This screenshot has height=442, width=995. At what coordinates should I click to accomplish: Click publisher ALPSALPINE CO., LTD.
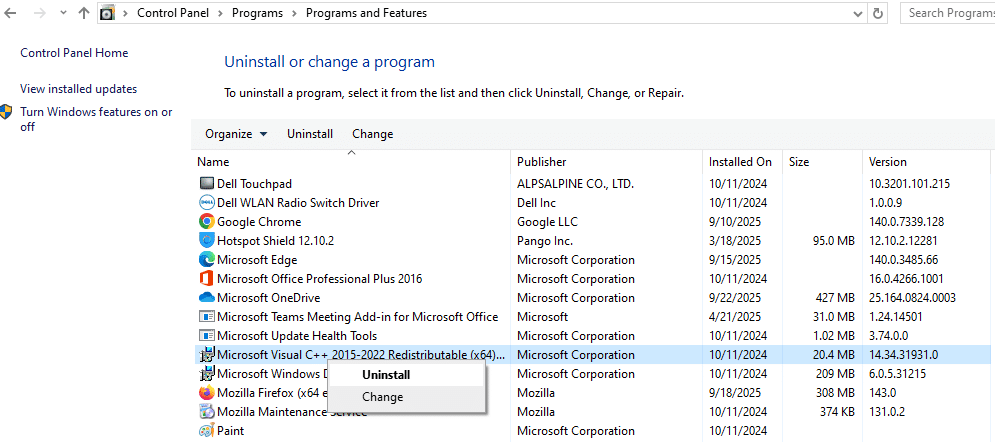click(576, 184)
